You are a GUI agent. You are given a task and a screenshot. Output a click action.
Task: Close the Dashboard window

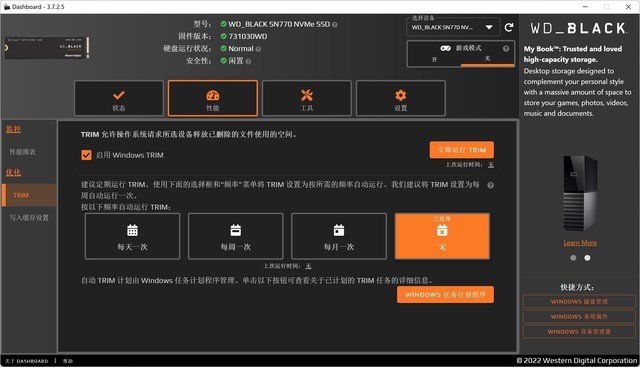[x=629, y=7]
